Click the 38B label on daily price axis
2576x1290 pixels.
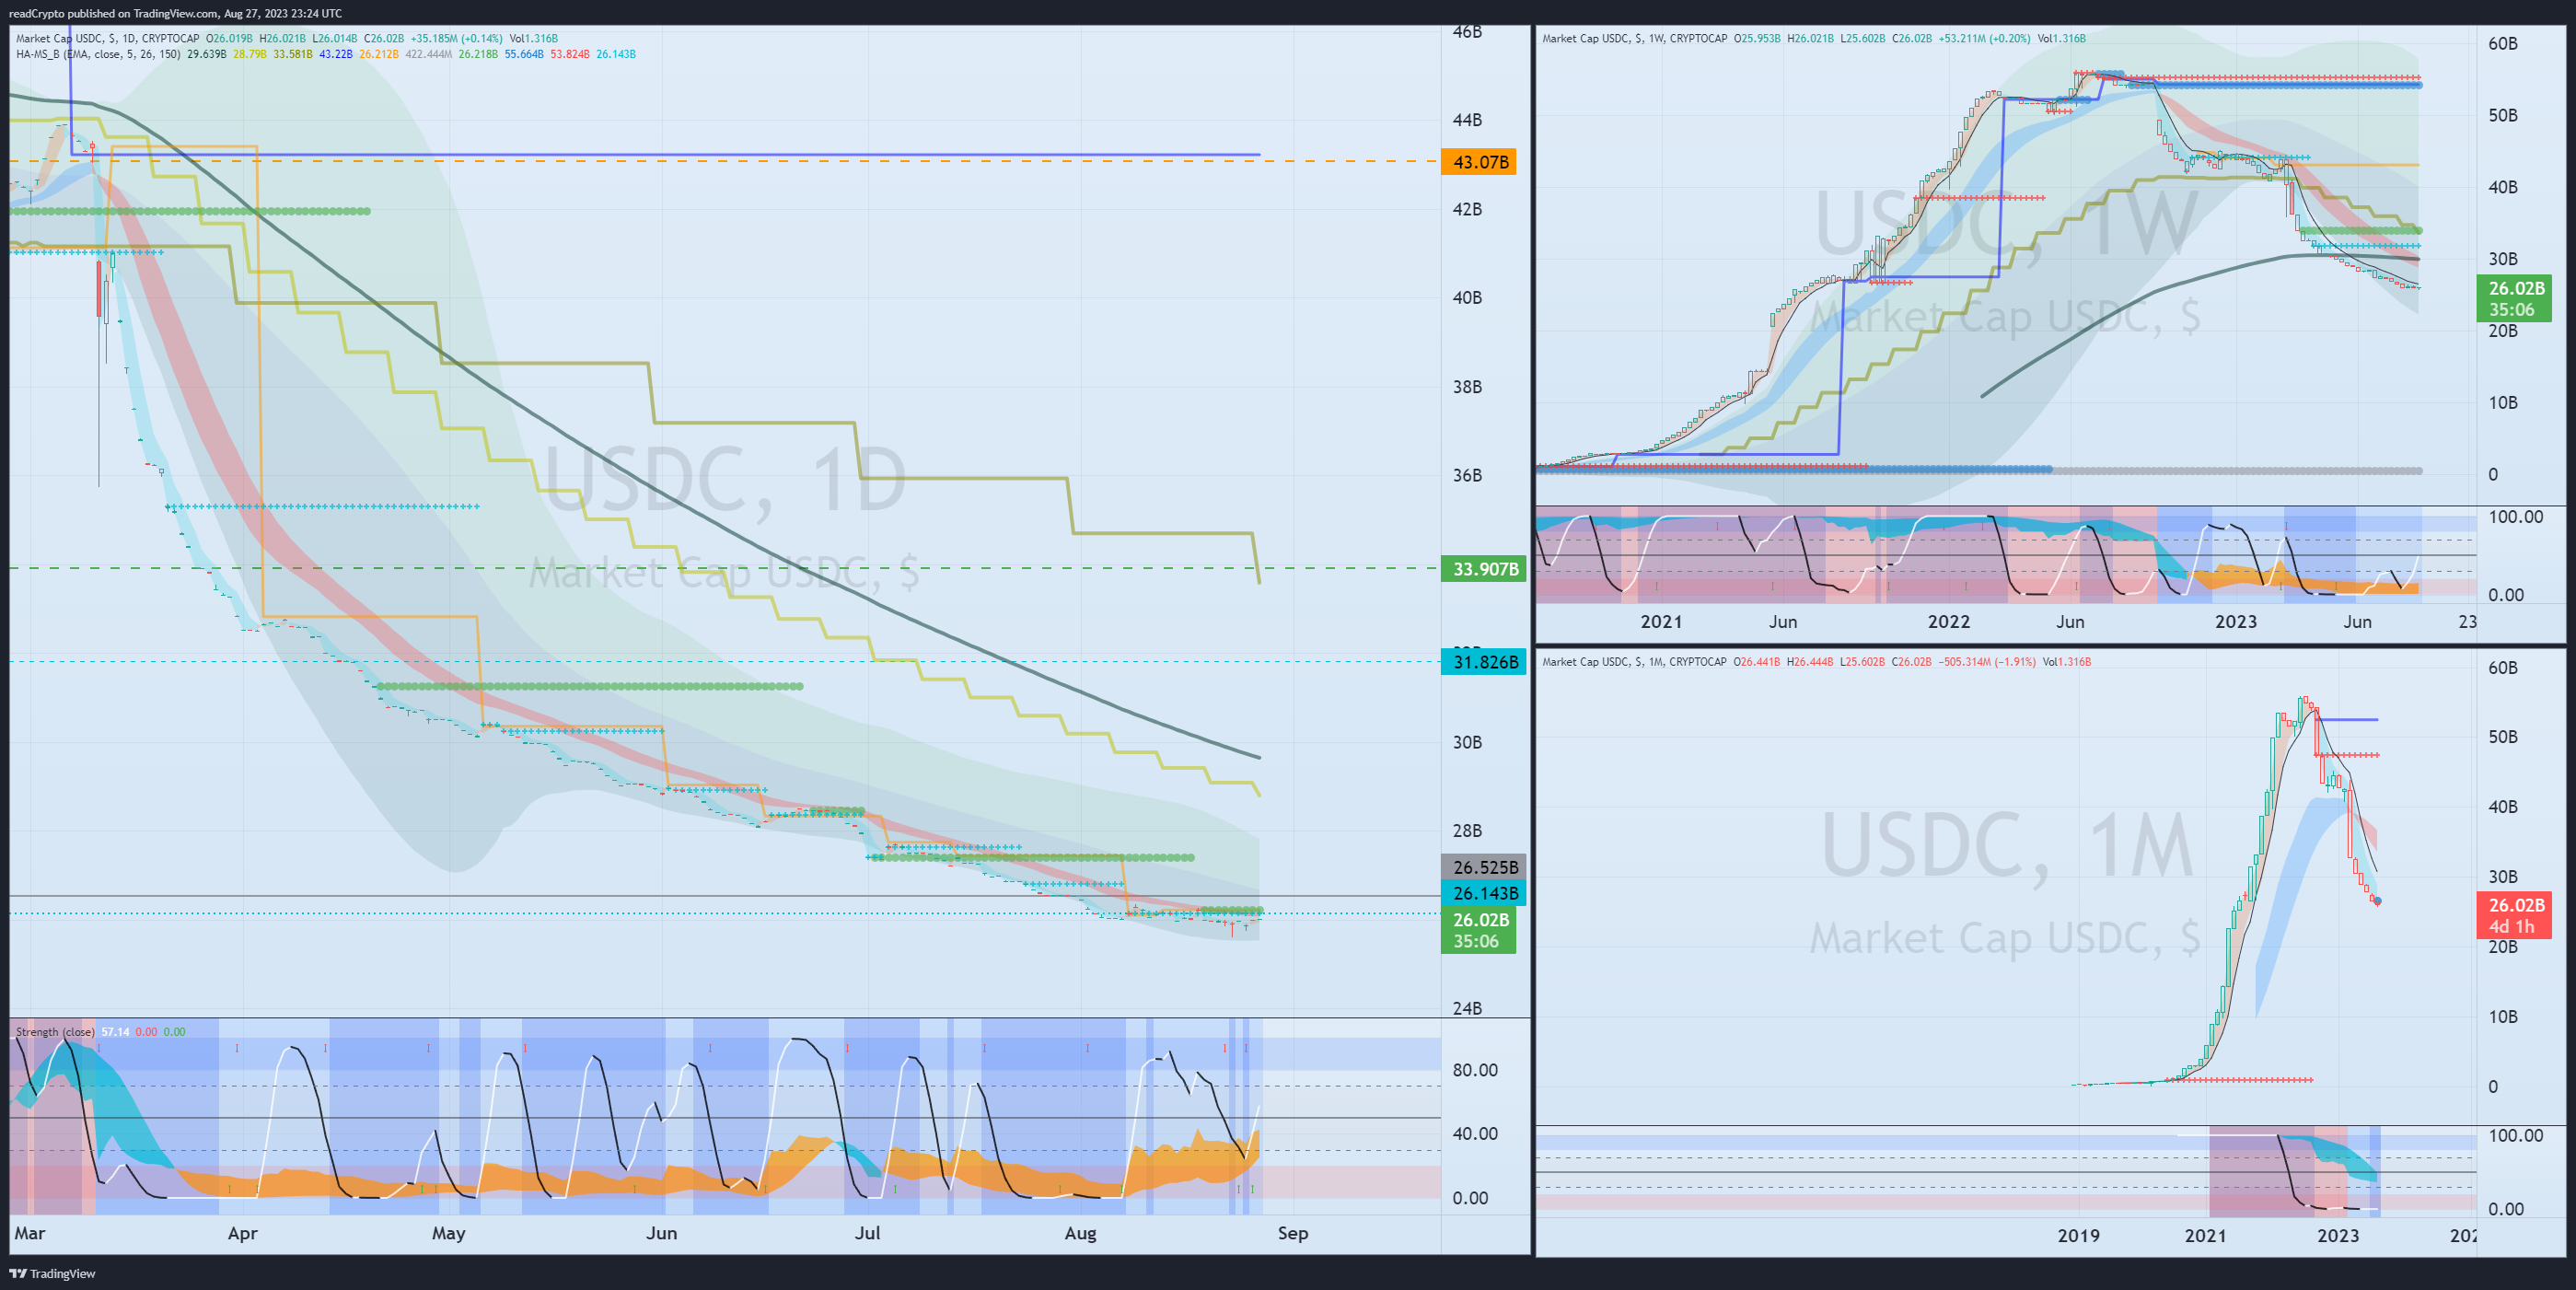pos(1467,387)
